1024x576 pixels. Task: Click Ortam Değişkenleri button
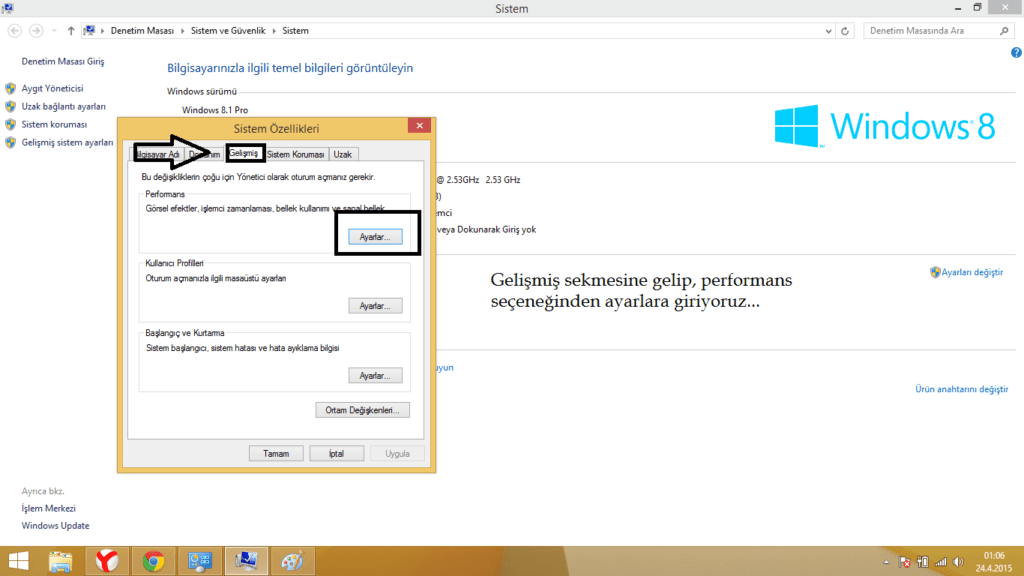[x=362, y=410]
